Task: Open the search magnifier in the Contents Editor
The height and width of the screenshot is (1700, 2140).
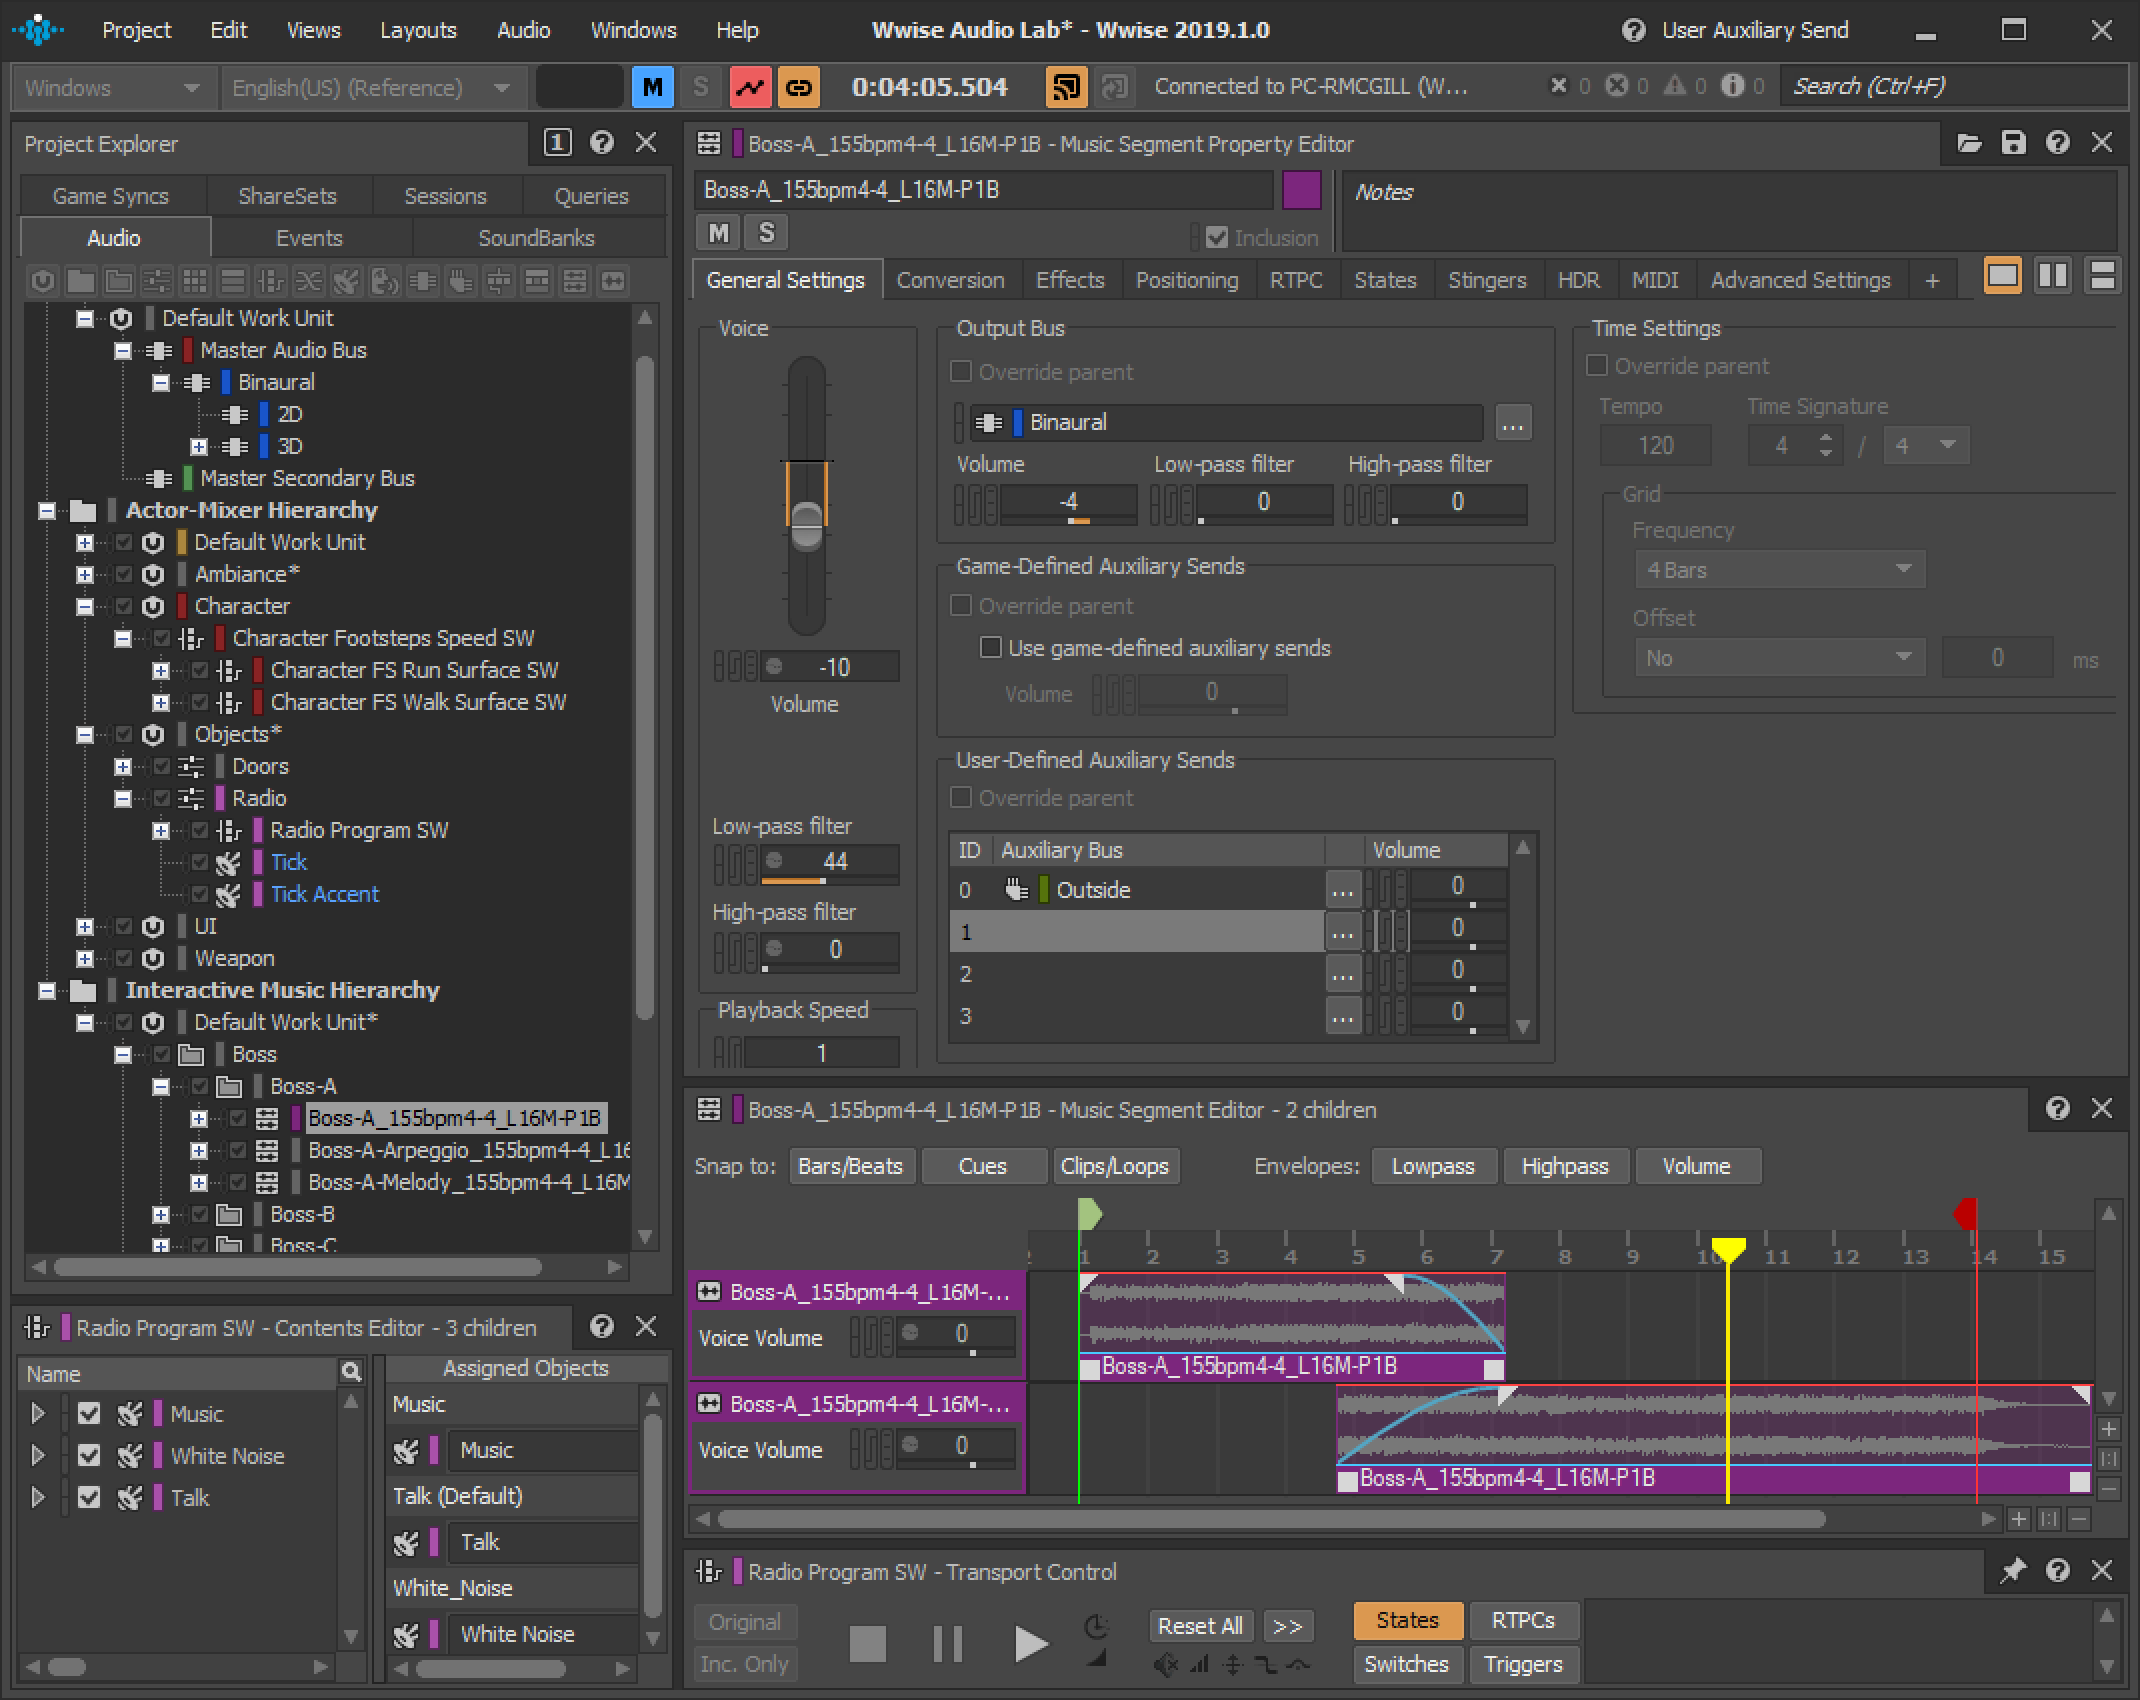Action: [x=349, y=1372]
